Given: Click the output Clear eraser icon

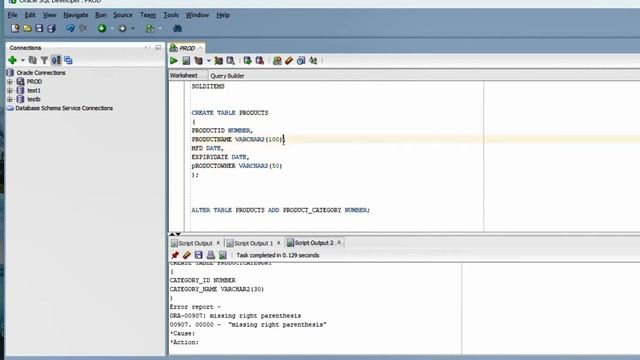Looking at the screenshot, I should click(187, 255).
